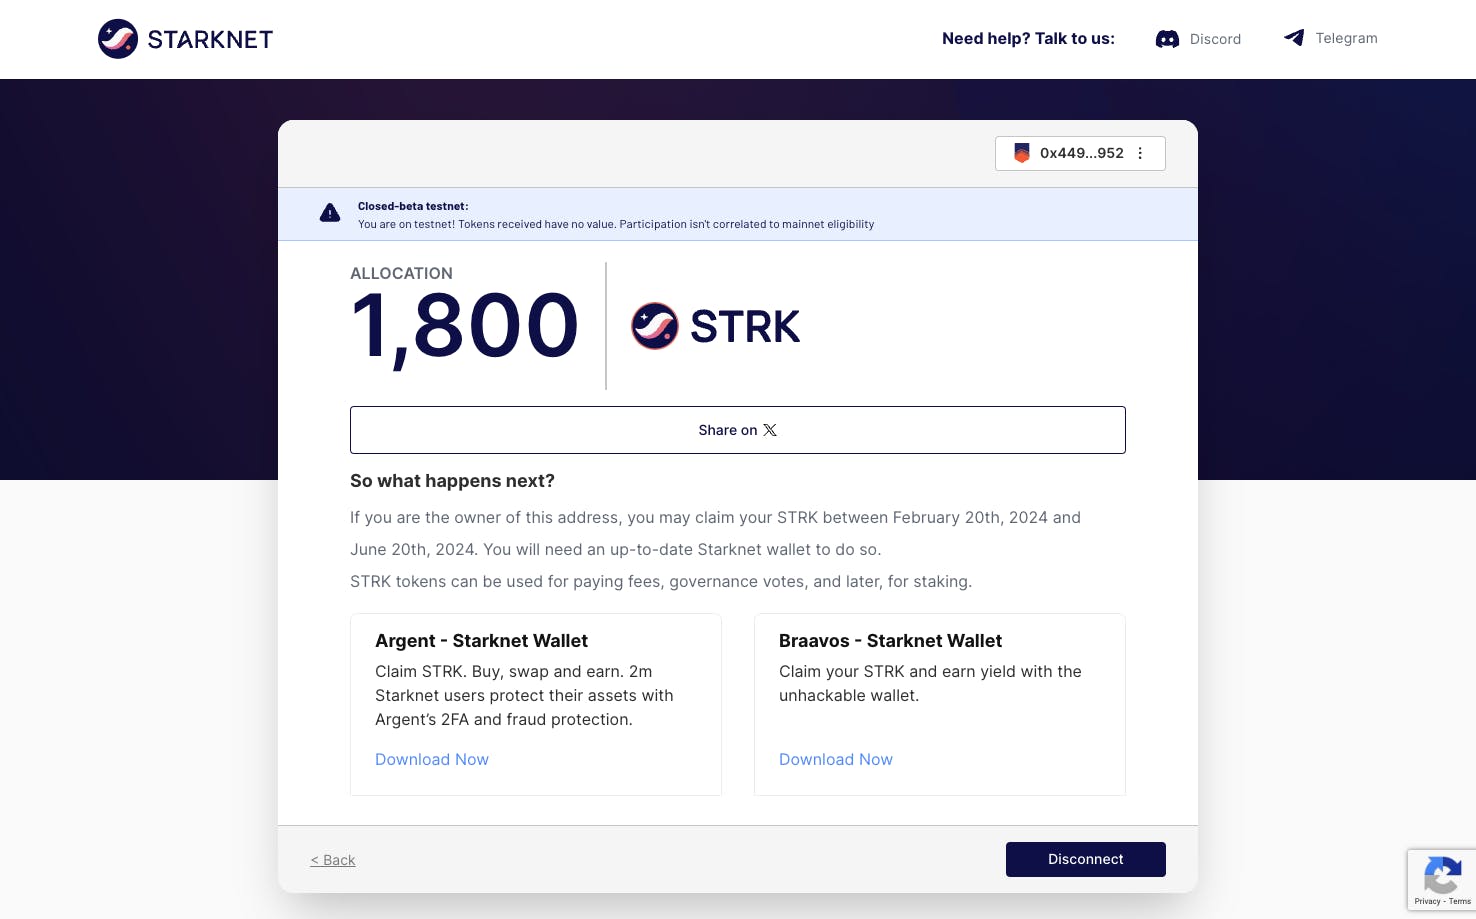The height and width of the screenshot is (919, 1476).
Task: Click the Starknet logo icon in header
Action: 118,39
